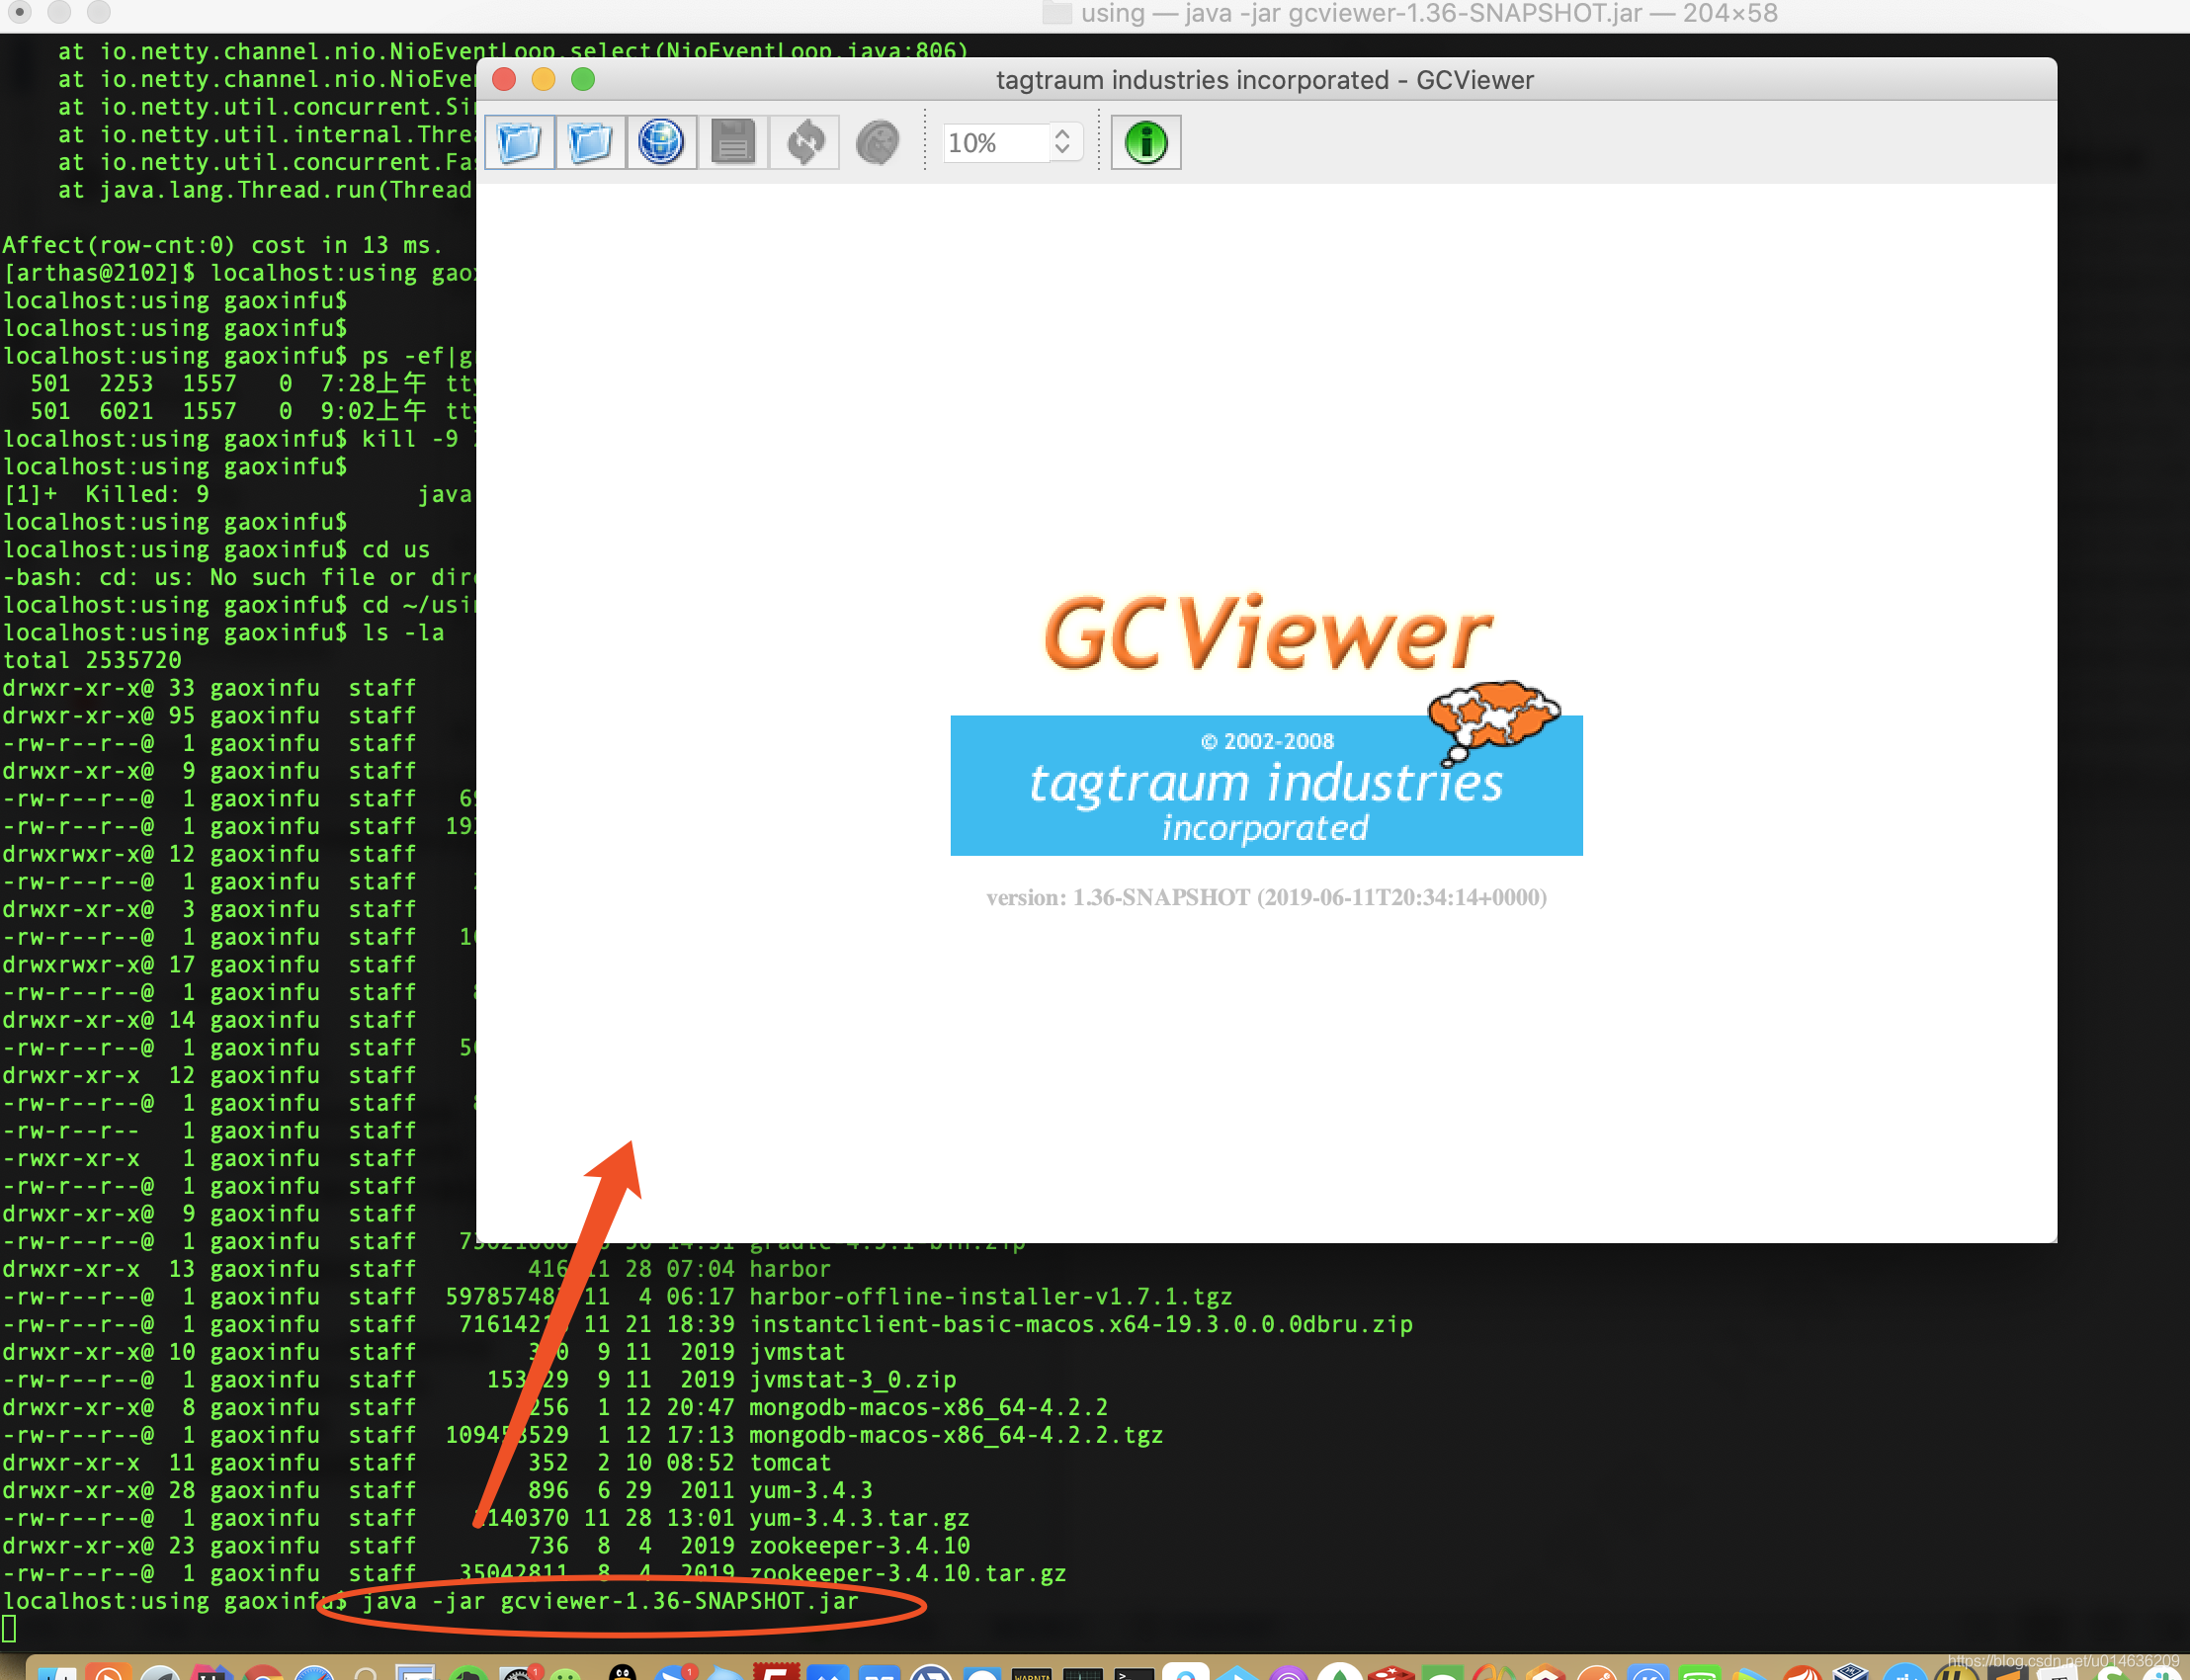Click 'mongodb-macos-x86_64-4.2.2.tgz' in Terminal
This screenshot has width=2190, height=1680.
956,1435
